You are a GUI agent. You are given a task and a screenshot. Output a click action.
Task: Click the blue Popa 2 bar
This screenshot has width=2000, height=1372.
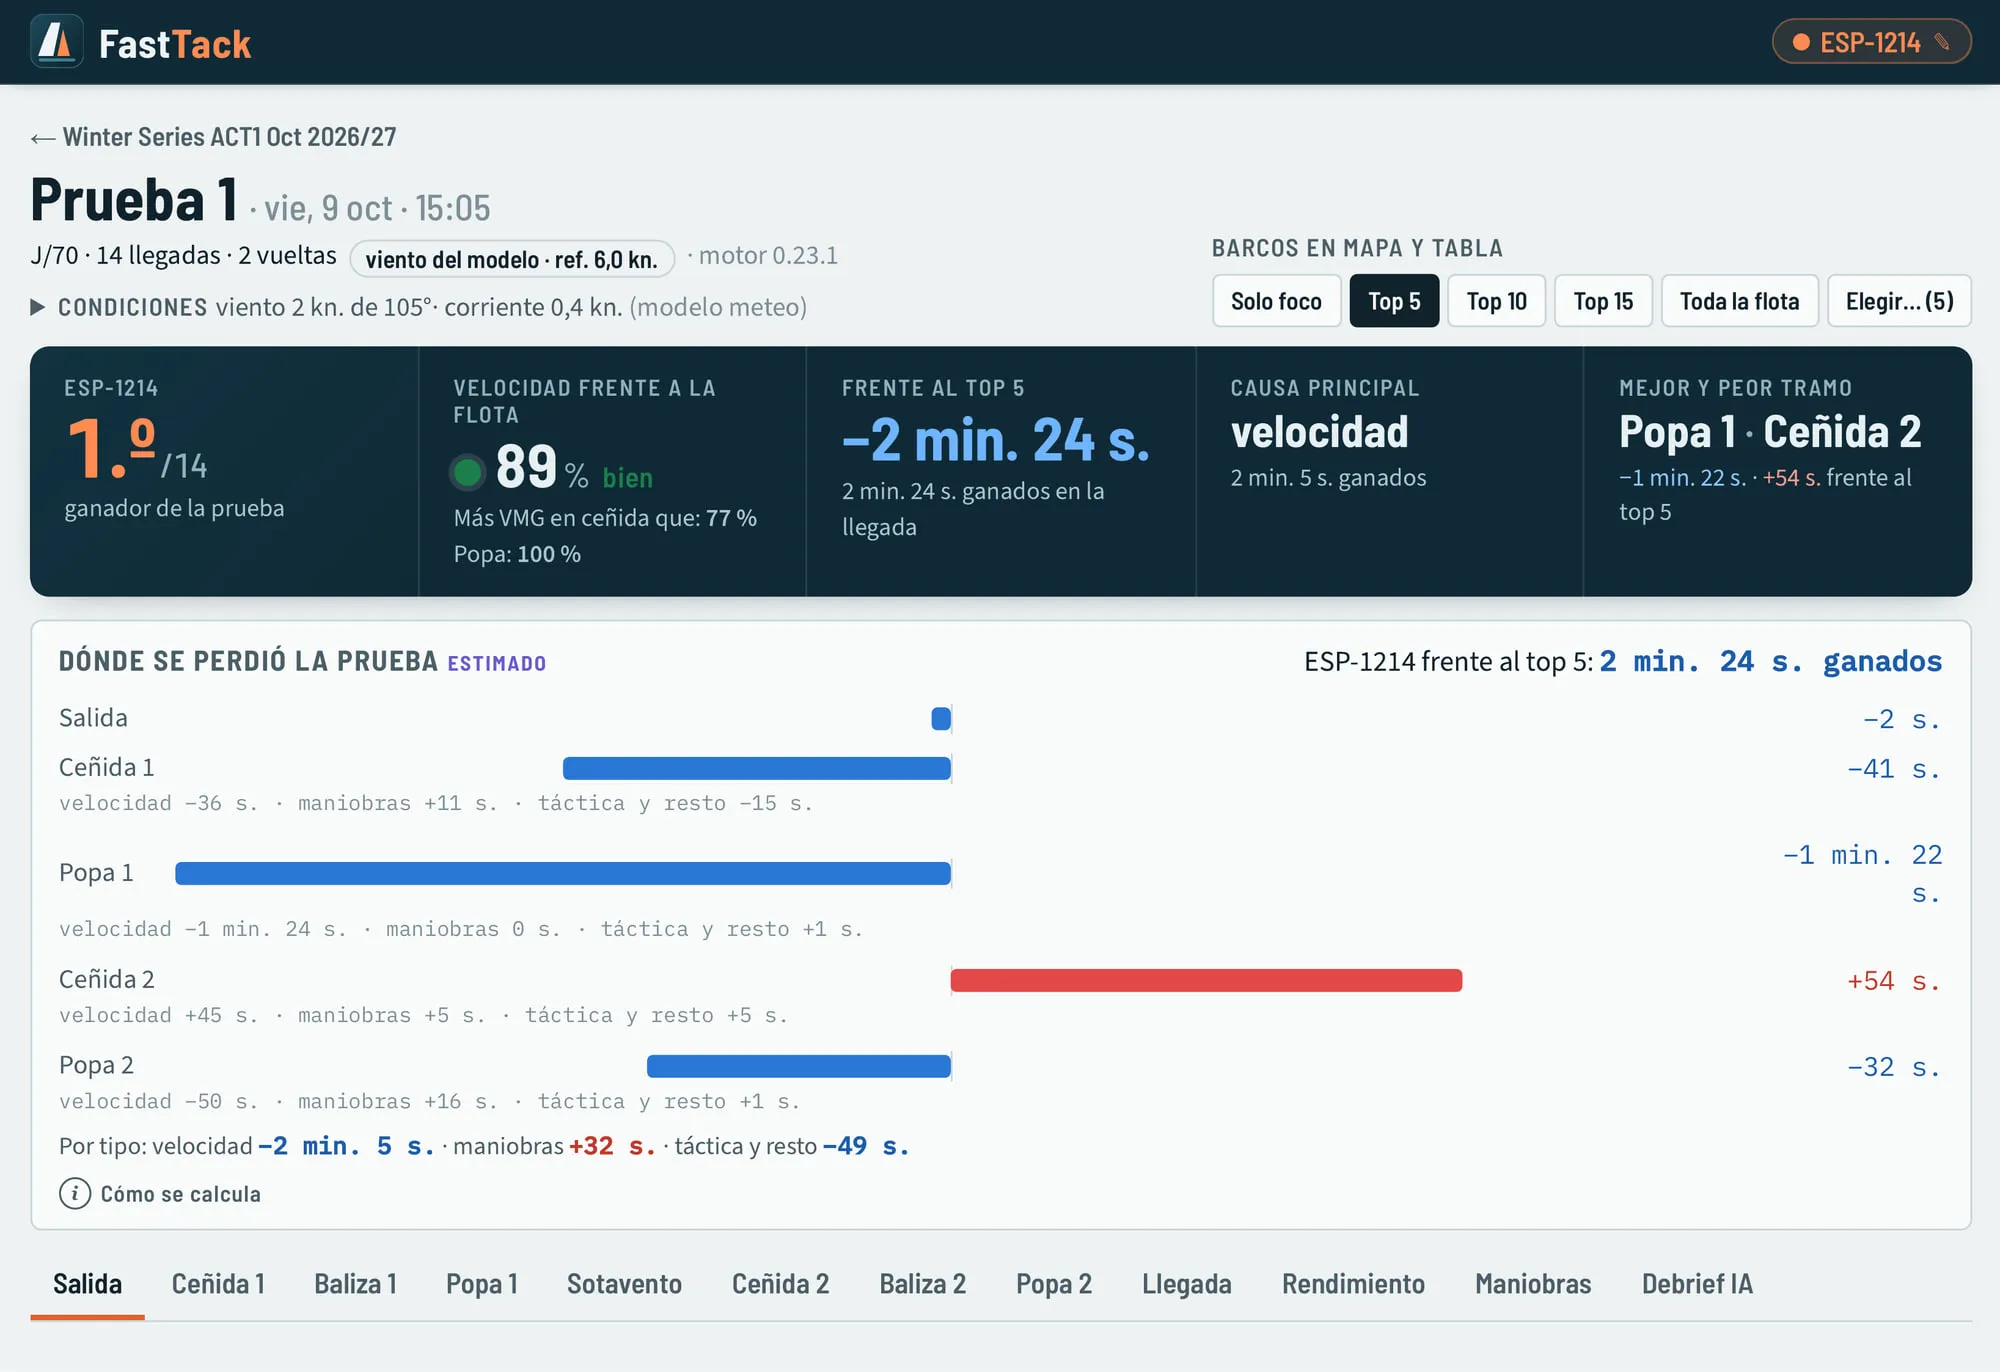tap(799, 1066)
